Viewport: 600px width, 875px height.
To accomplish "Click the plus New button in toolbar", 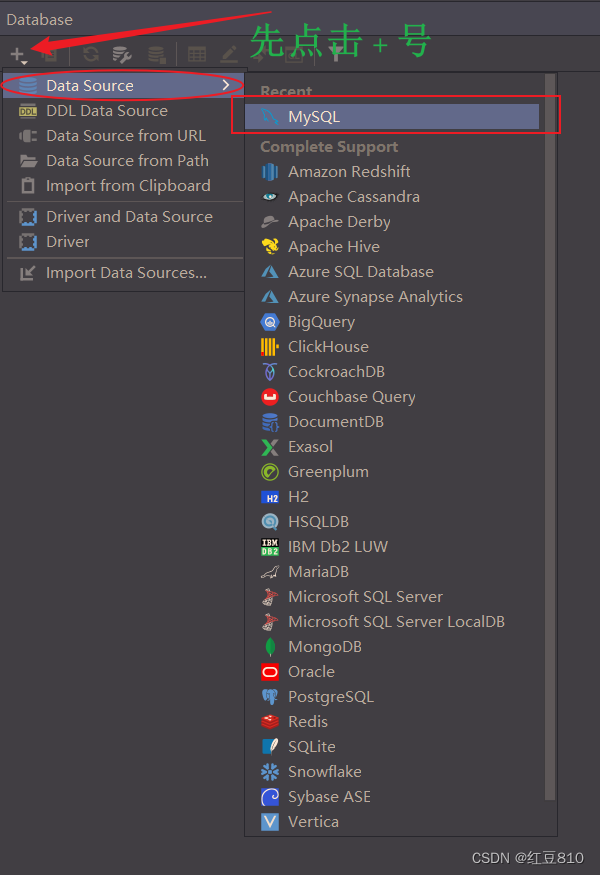I will (18, 55).
